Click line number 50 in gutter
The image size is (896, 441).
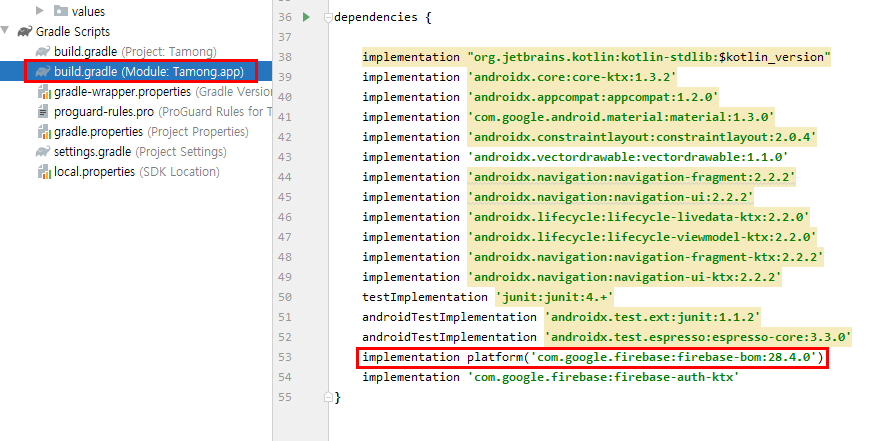pos(285,298)
